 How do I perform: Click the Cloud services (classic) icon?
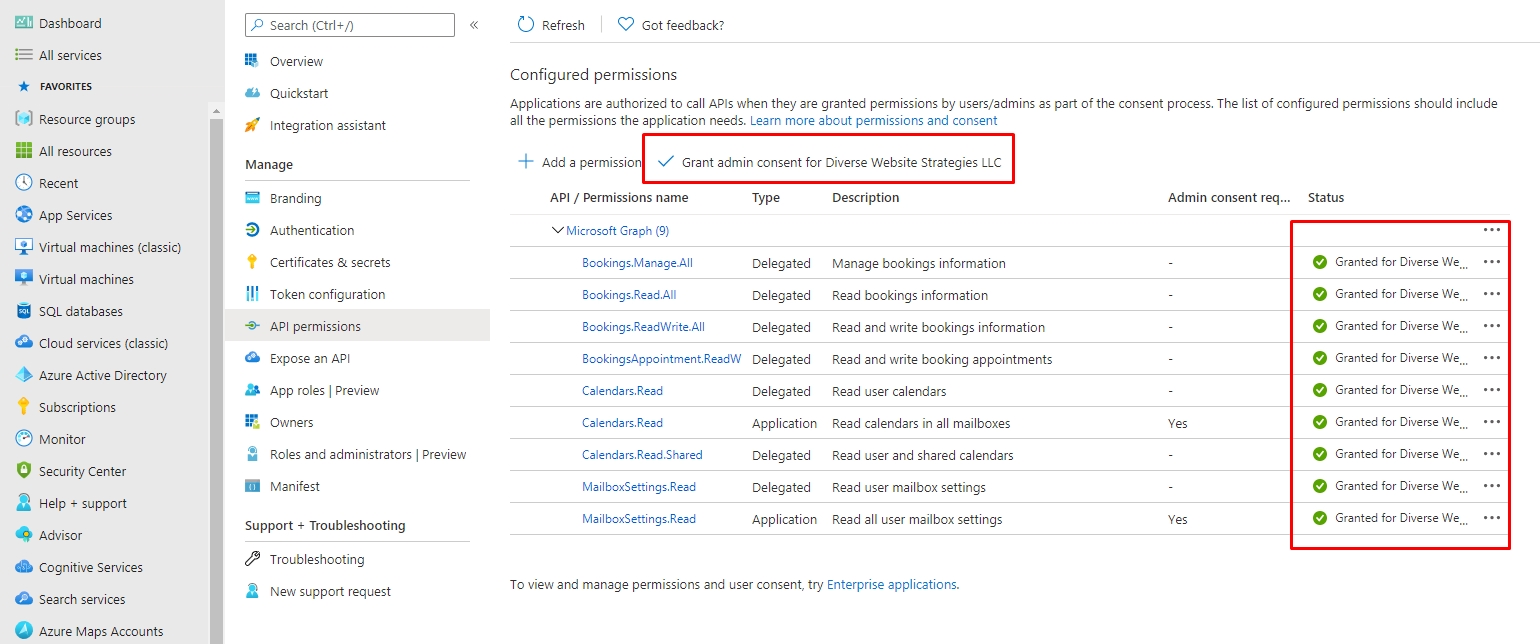click(x=24, y=343)
